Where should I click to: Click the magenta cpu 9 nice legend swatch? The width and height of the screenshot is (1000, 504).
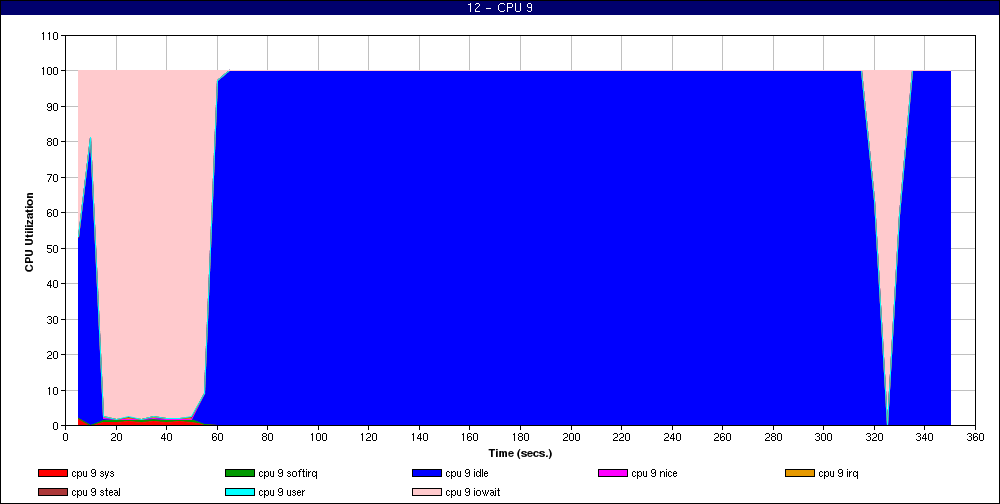point(613,473)
